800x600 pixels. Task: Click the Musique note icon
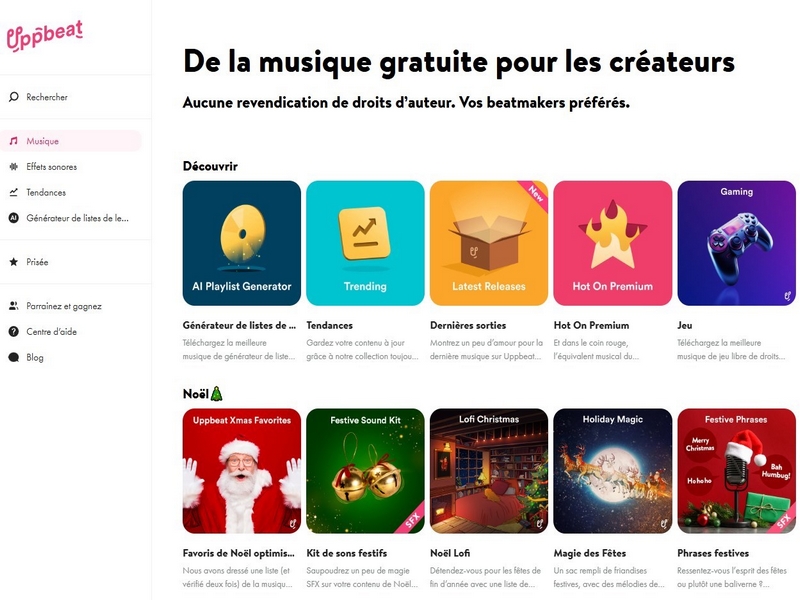click(14, 141)
